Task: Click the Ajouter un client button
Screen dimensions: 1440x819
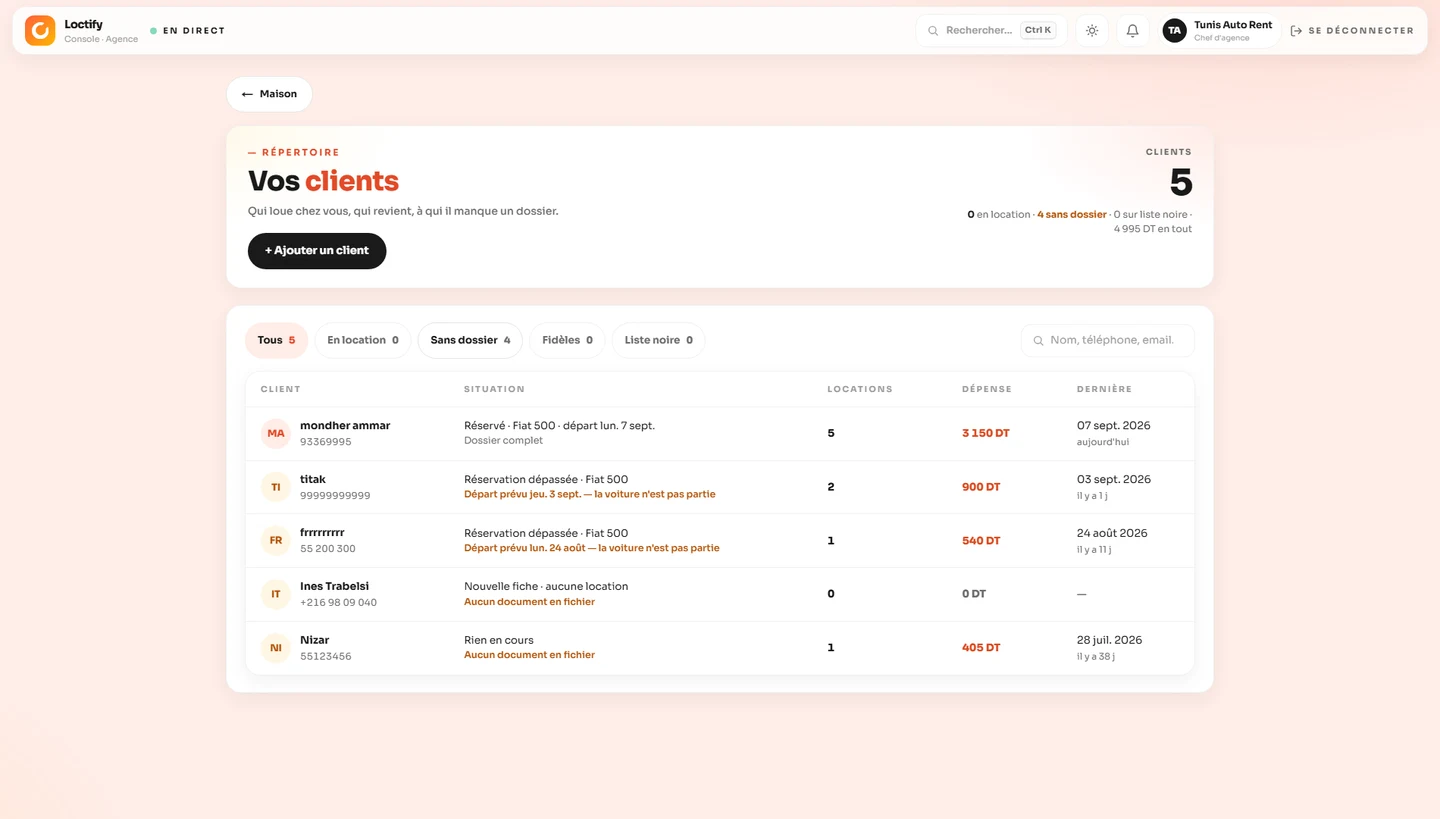Action: [x=317, y=251]
